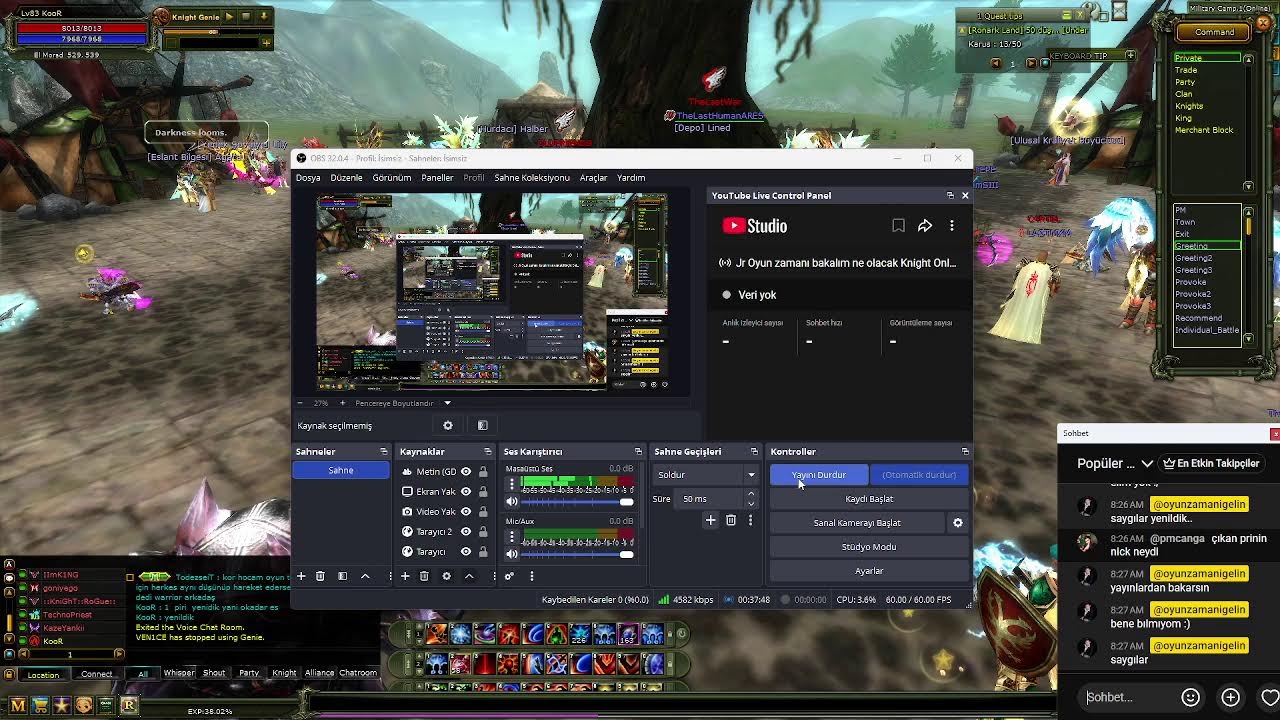Hide the Tarayıcı 2 source eye
This screenshot has height=720, width=1280.
(x=465, y=532)
